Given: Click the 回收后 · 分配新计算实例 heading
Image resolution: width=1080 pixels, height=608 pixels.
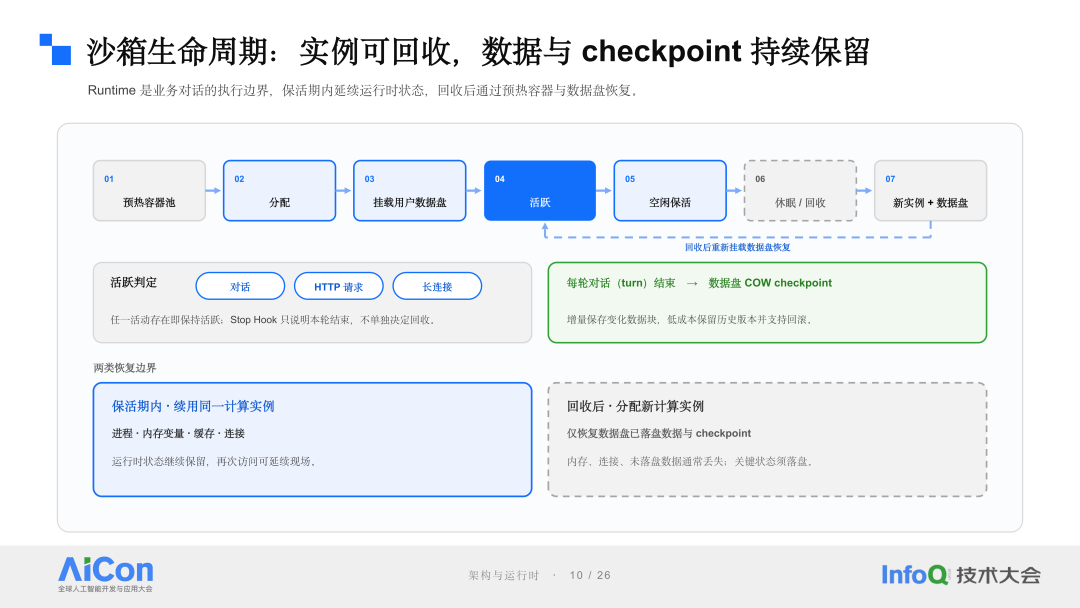Looking at the screenshot, I should [635, 406].
